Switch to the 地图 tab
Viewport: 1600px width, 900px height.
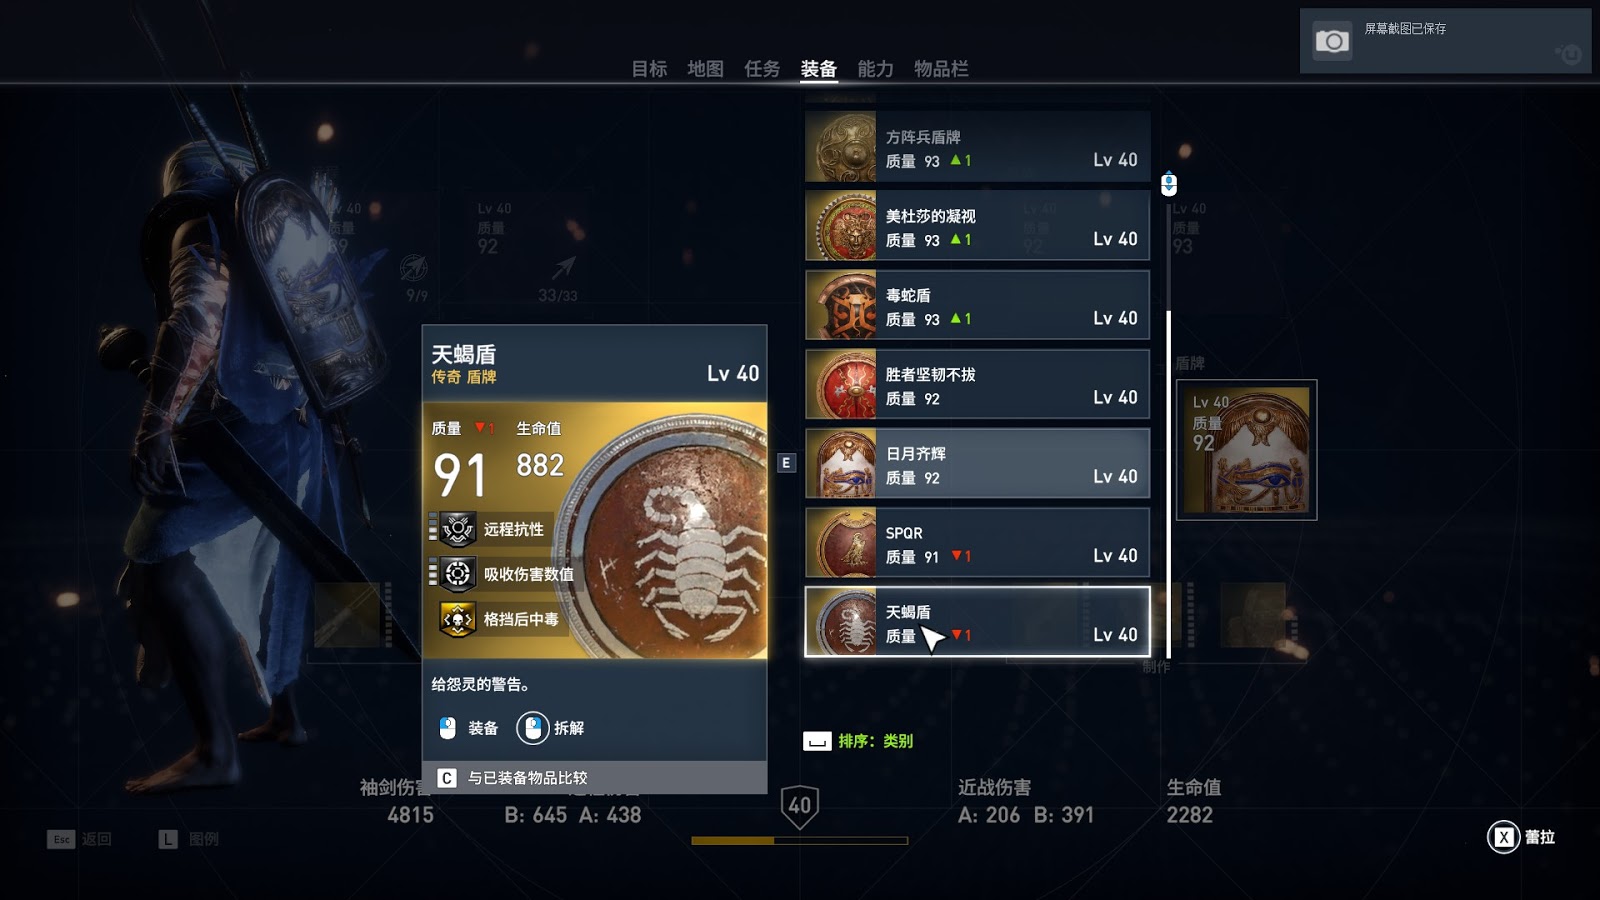coord(705,69)
